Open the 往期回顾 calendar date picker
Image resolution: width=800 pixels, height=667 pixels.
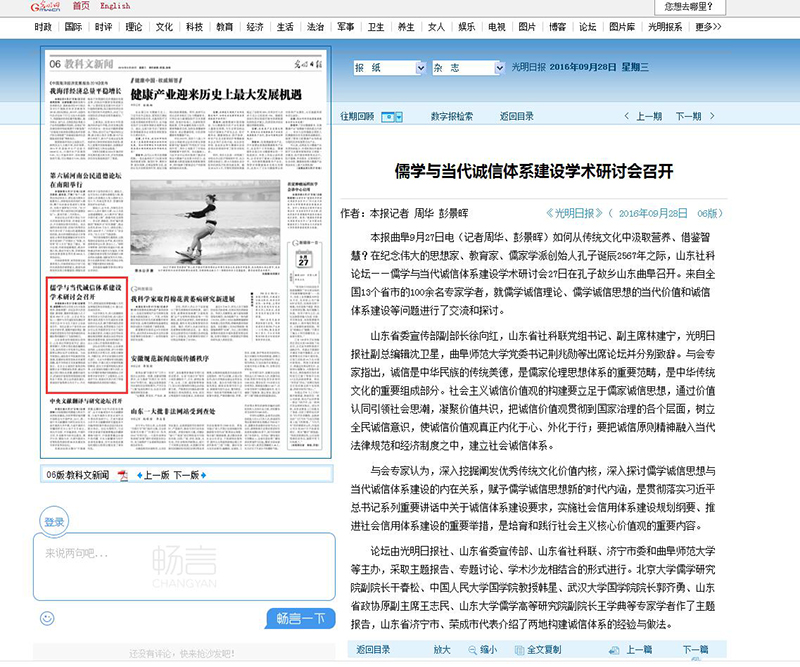[395, 116]
